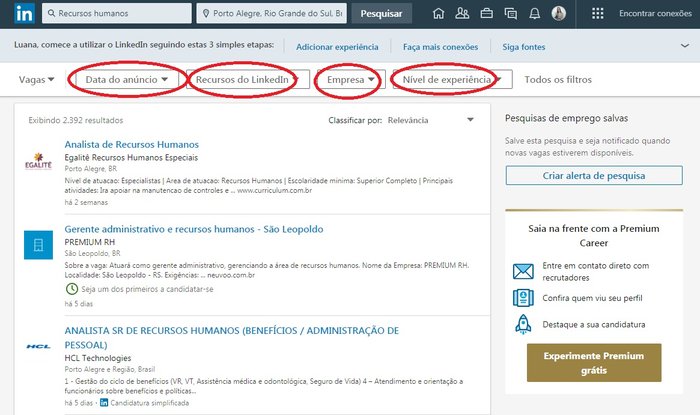
Task: Open the apps grid icon
Action: 597,13
